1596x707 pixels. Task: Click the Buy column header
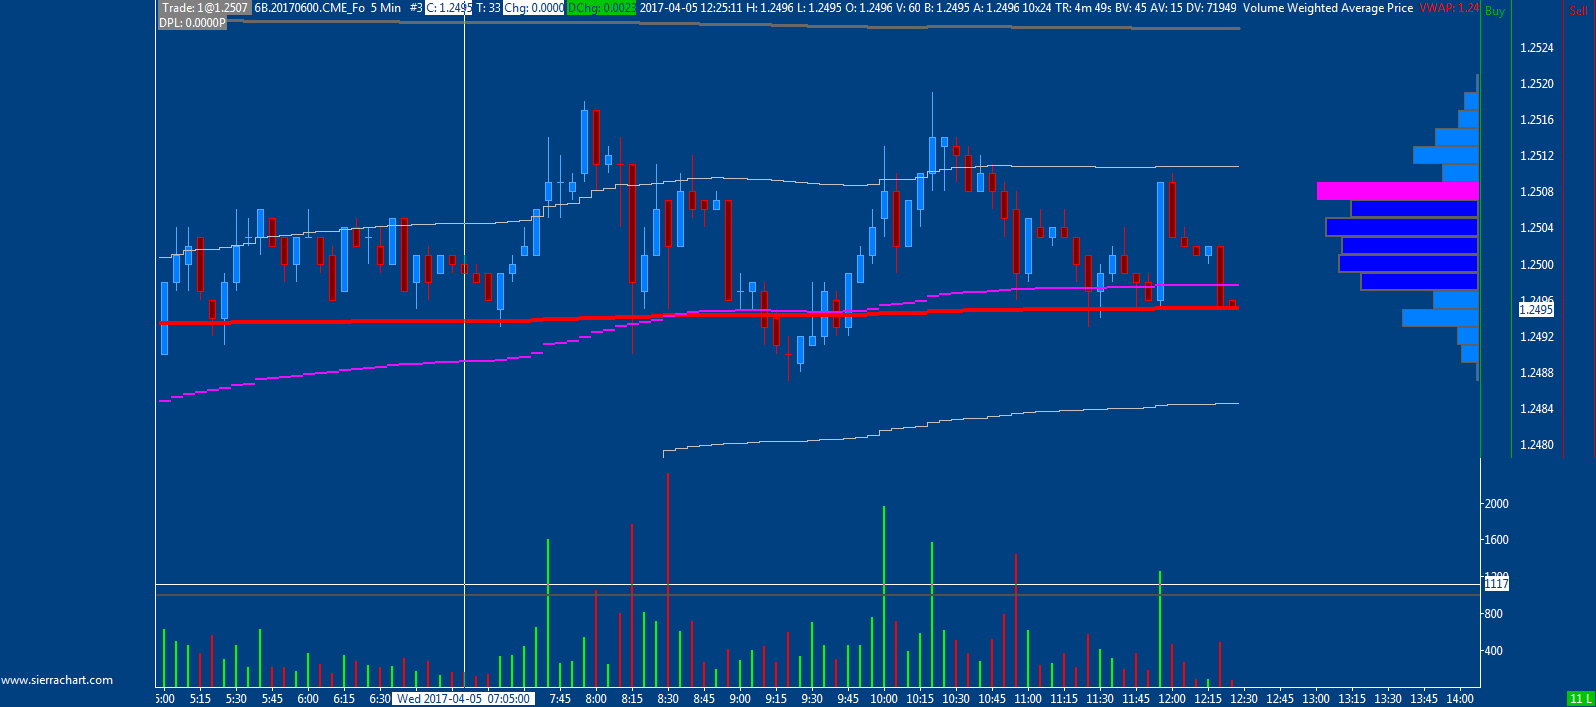click(x=1495, y=11)
